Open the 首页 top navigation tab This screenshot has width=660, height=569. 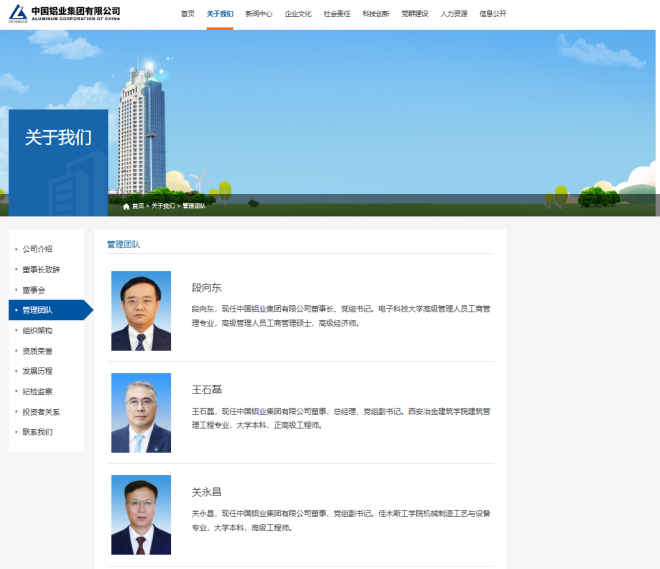click(187, 14)
